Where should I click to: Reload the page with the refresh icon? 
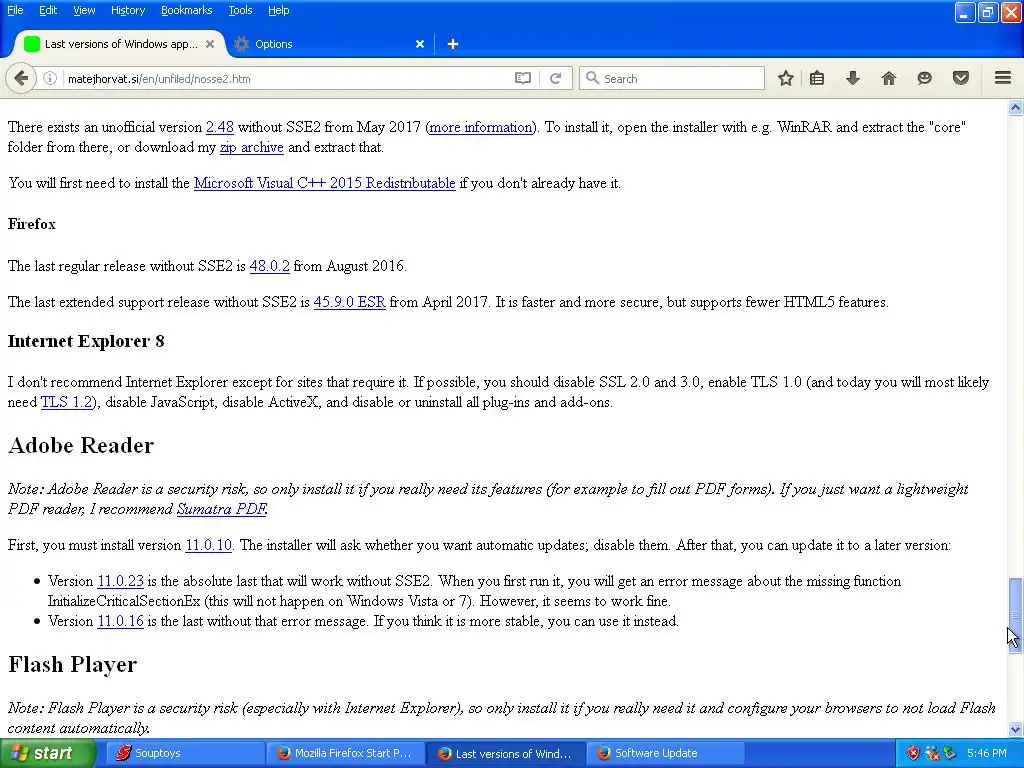click(556, 78)
